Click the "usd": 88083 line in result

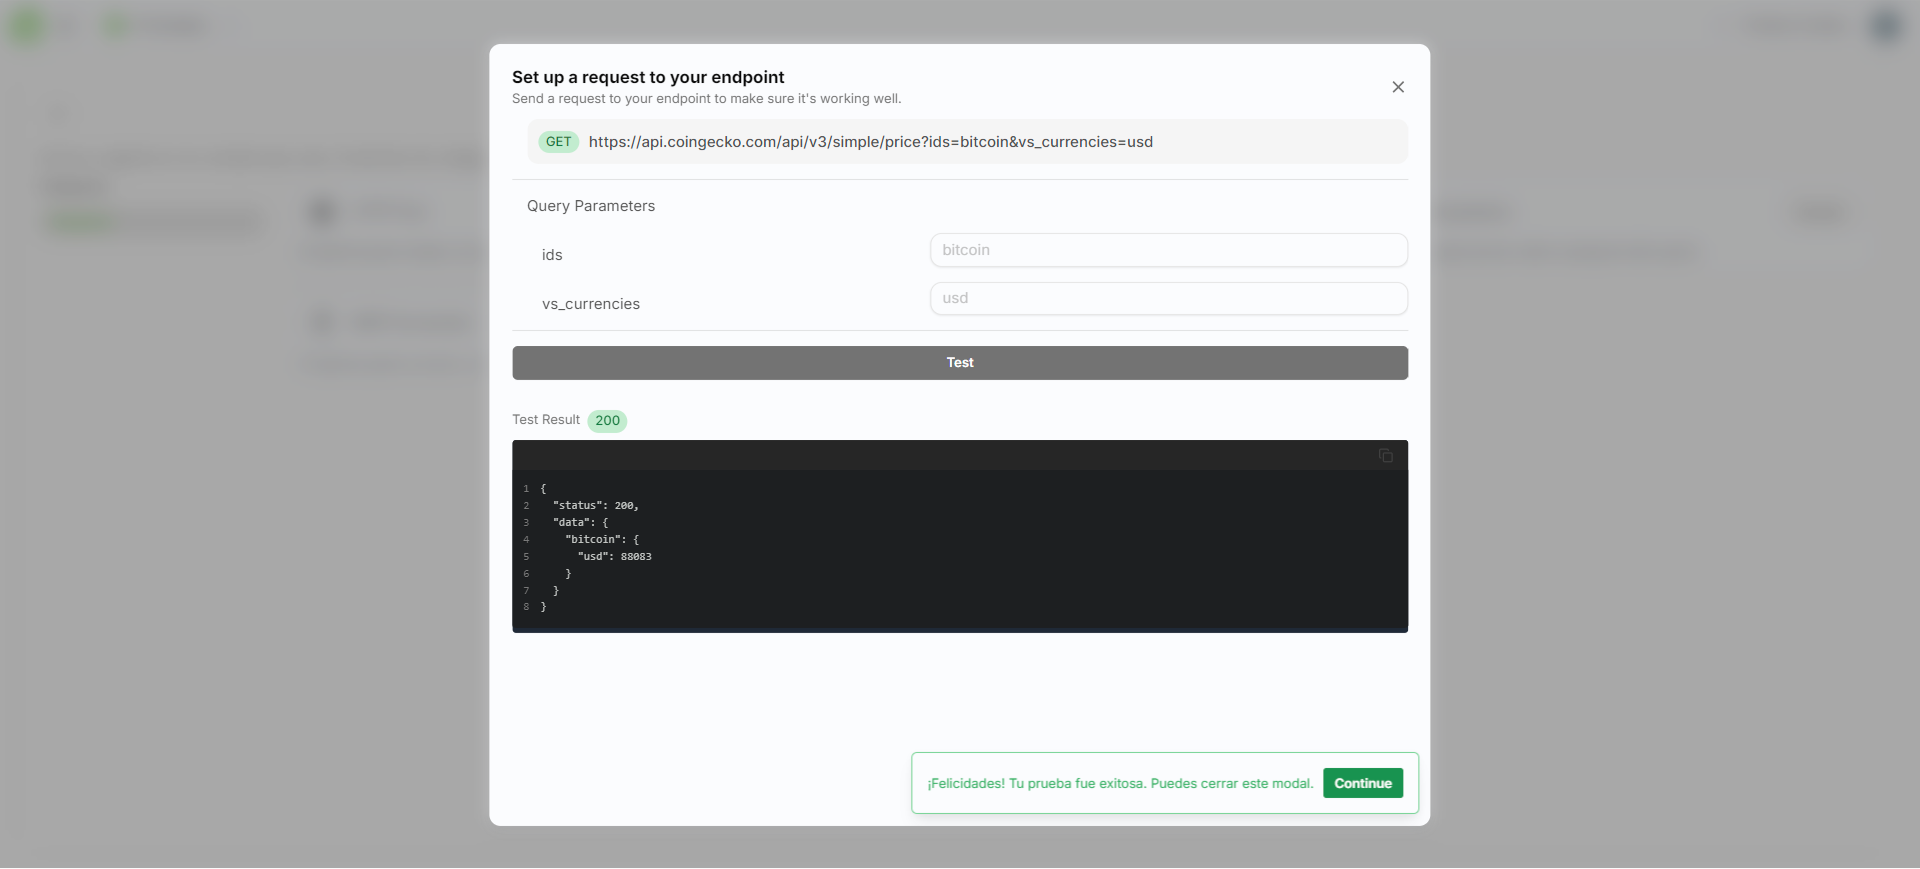click(x=614, y=557)
